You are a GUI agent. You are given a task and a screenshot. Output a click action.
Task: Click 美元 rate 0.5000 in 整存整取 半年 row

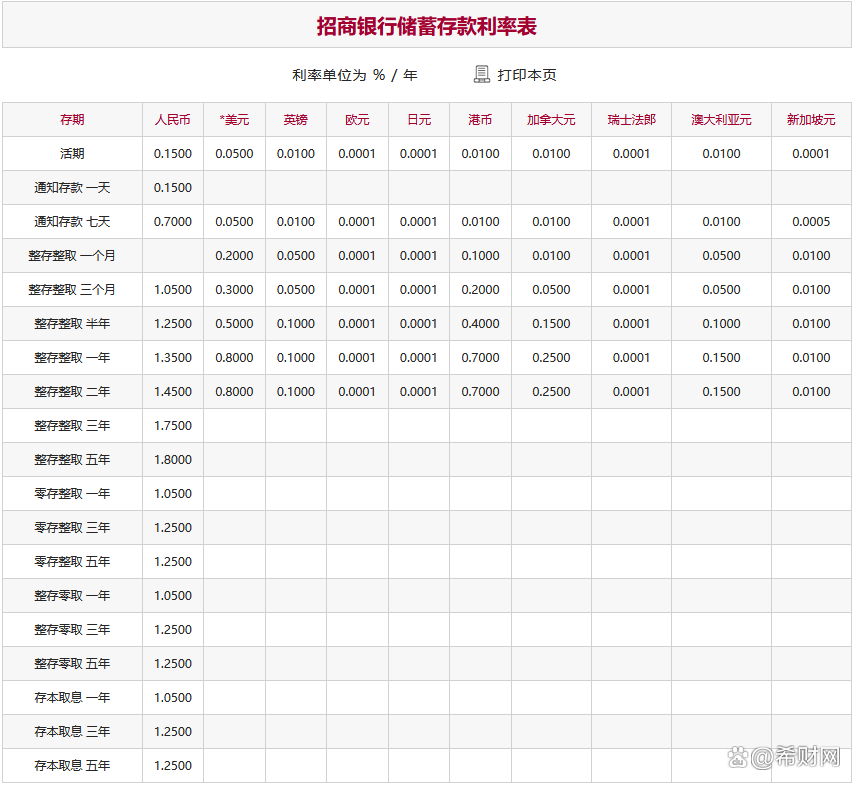pyautogui.click(x=234, y=324)
